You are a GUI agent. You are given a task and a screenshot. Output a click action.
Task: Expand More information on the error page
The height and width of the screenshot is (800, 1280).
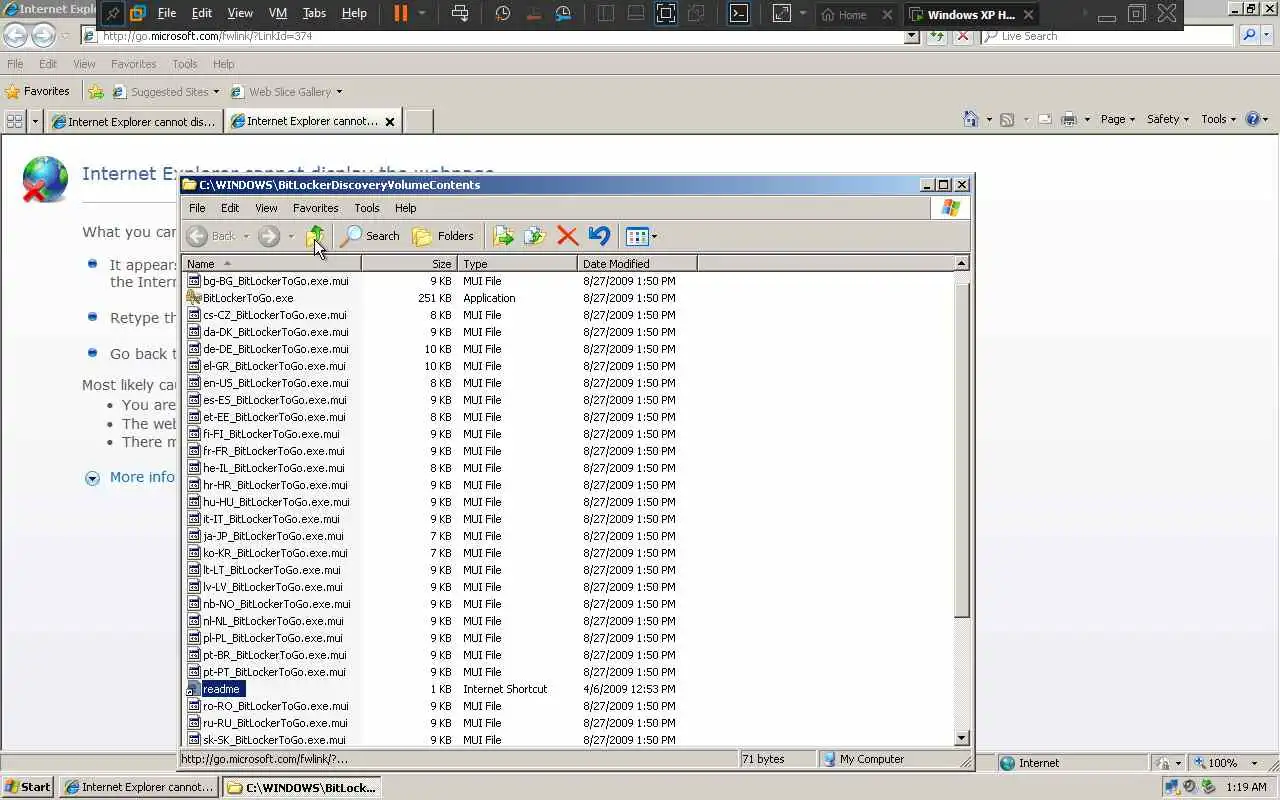129,477
